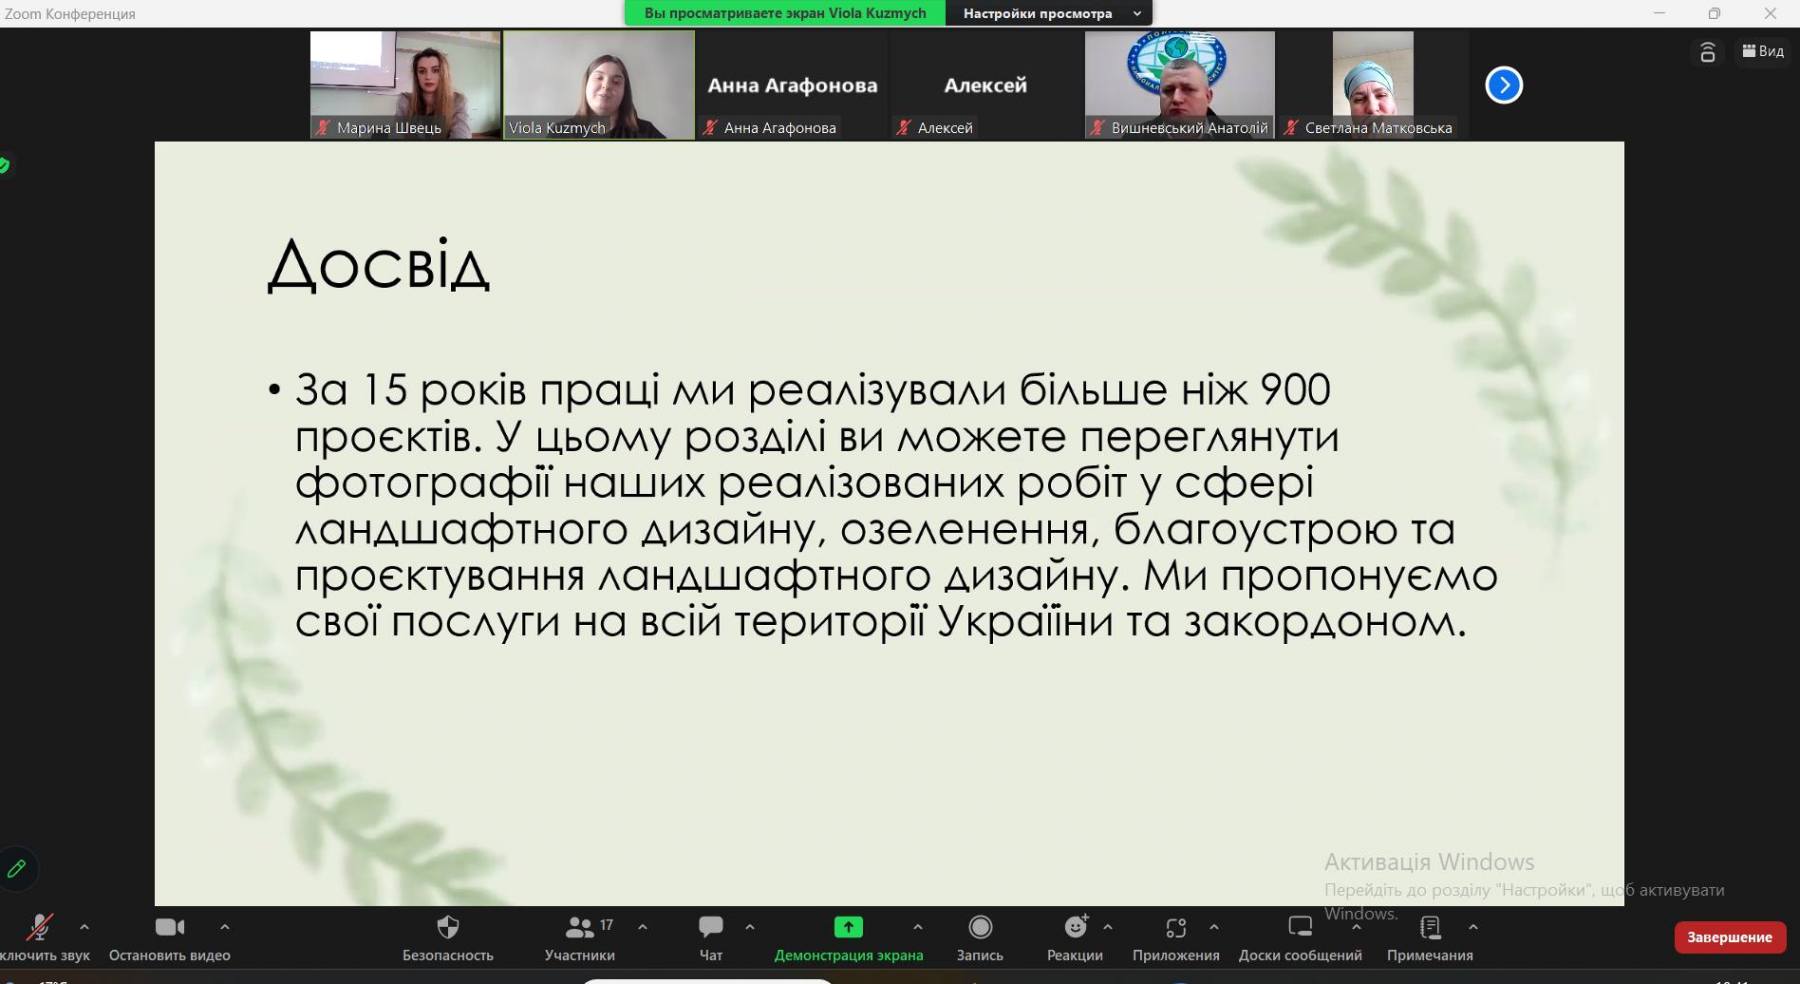Open the Безопасность shield icon

pos(447,928)
